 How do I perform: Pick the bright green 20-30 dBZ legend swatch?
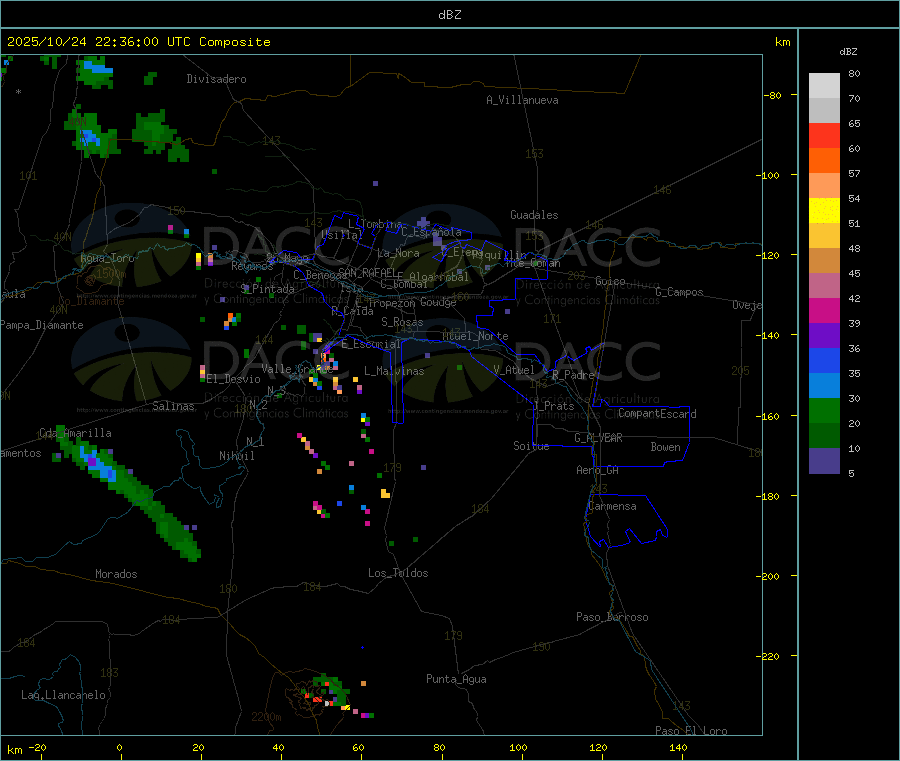(824, 410)
